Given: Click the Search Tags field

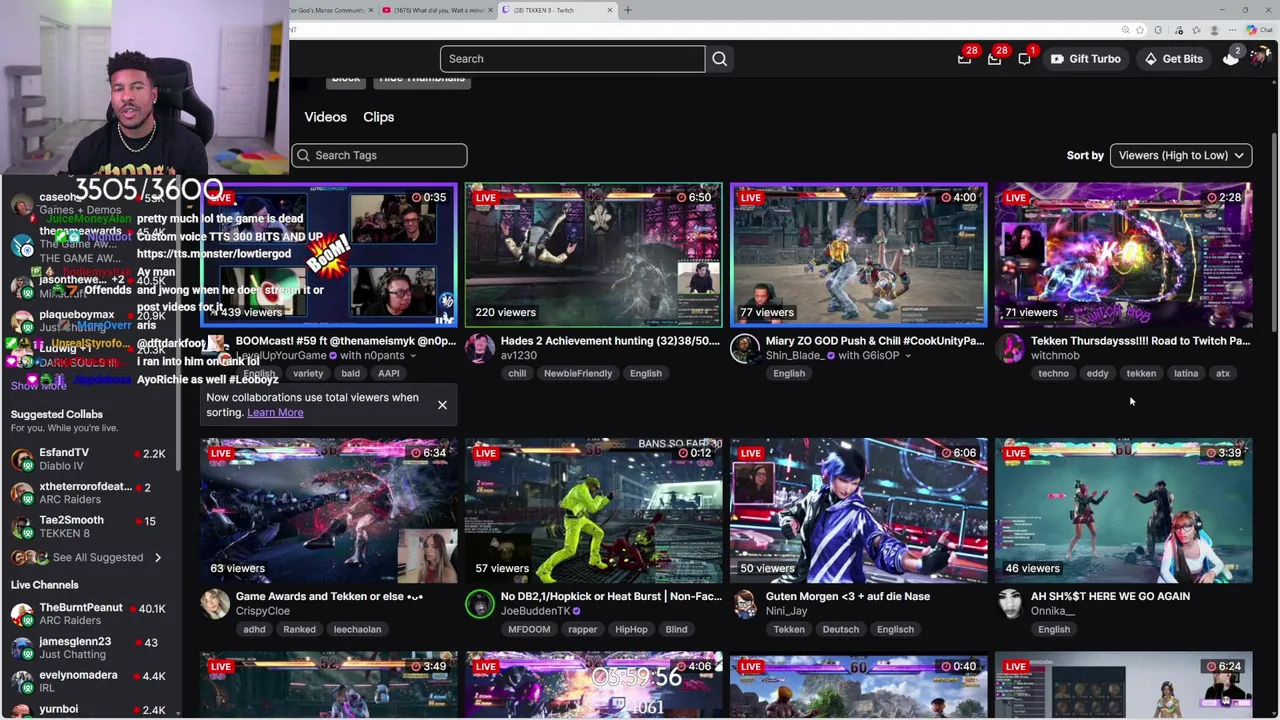Looking at the screenshot, I should click(x=379, y=155).
